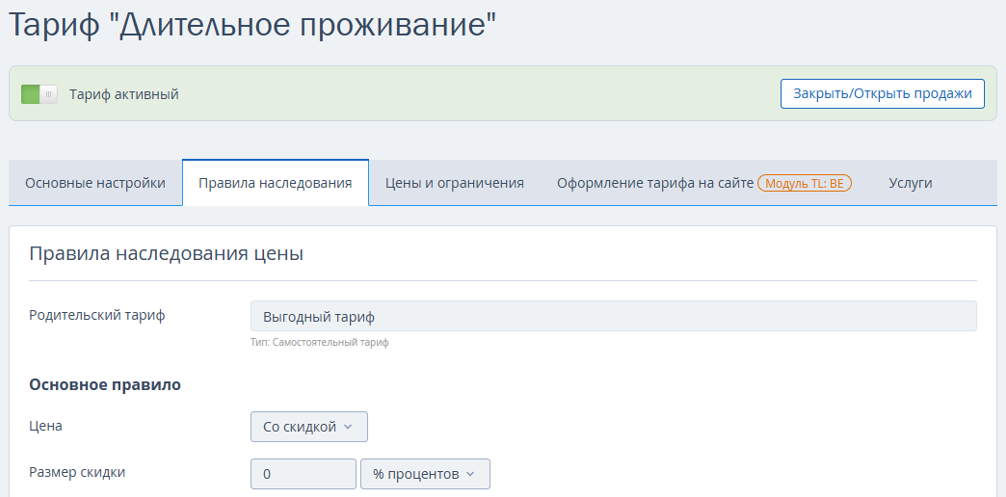Click the 'Тариф активный' label text
Image resolution: width=1006 pixels, height=497 pixels.
pos(124,95)
